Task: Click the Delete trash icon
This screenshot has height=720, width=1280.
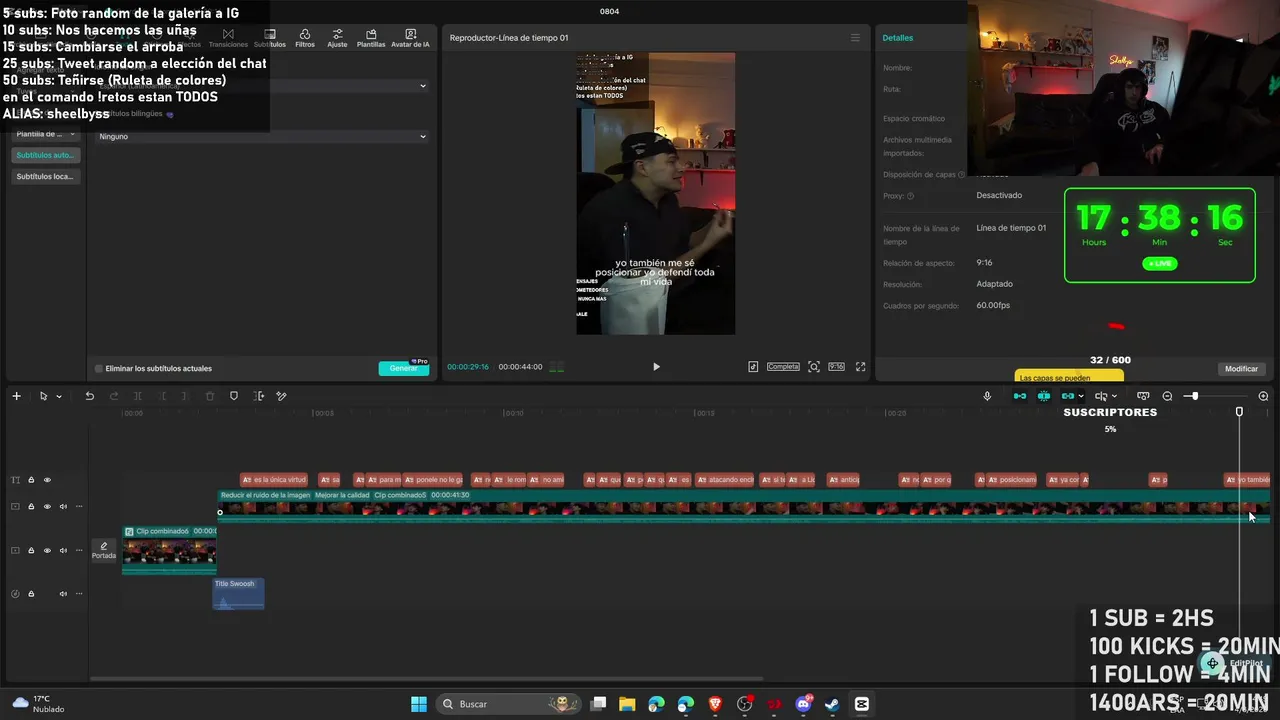Action: [210, 396]
